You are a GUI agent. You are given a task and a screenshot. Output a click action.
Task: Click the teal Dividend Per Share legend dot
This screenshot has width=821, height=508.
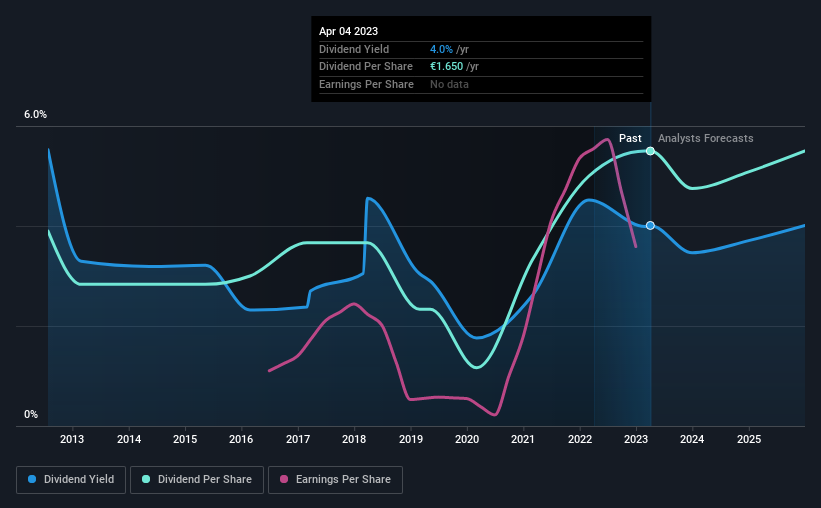point(146,479)
